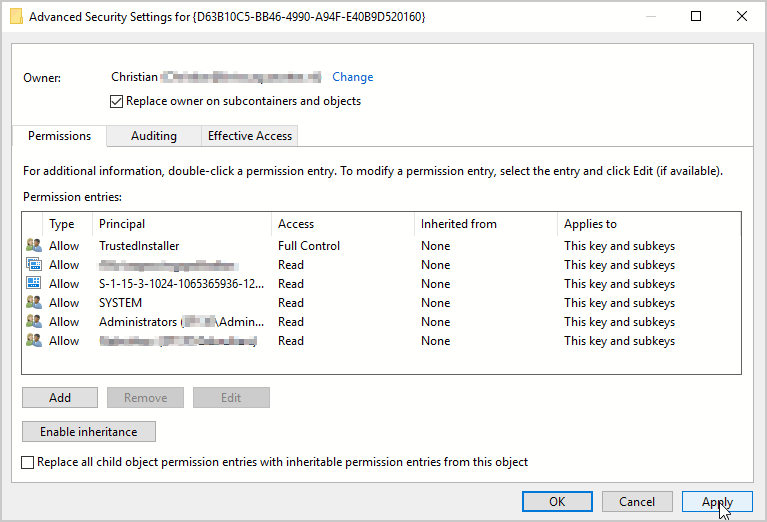Click Apply to save changes

[717, 501]
